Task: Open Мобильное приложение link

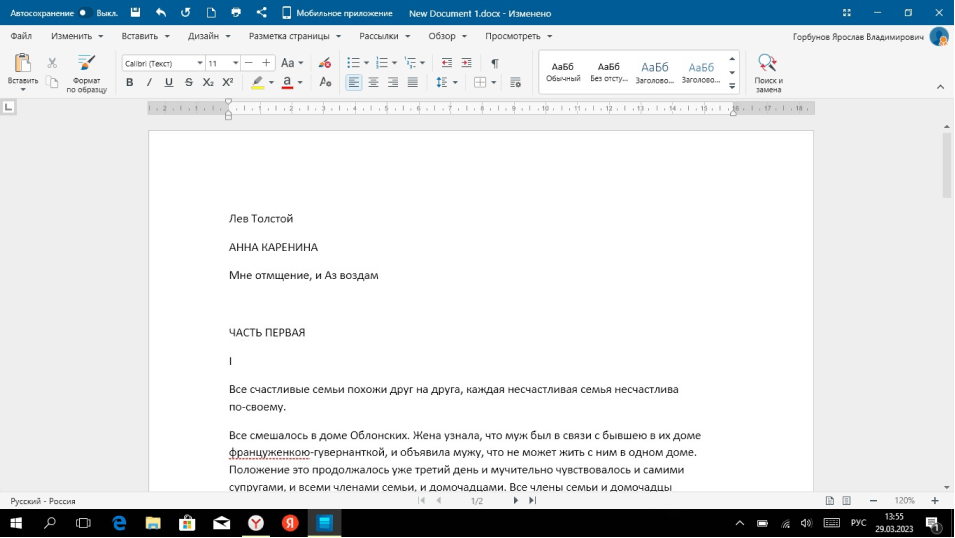Action: pos(337,13)
